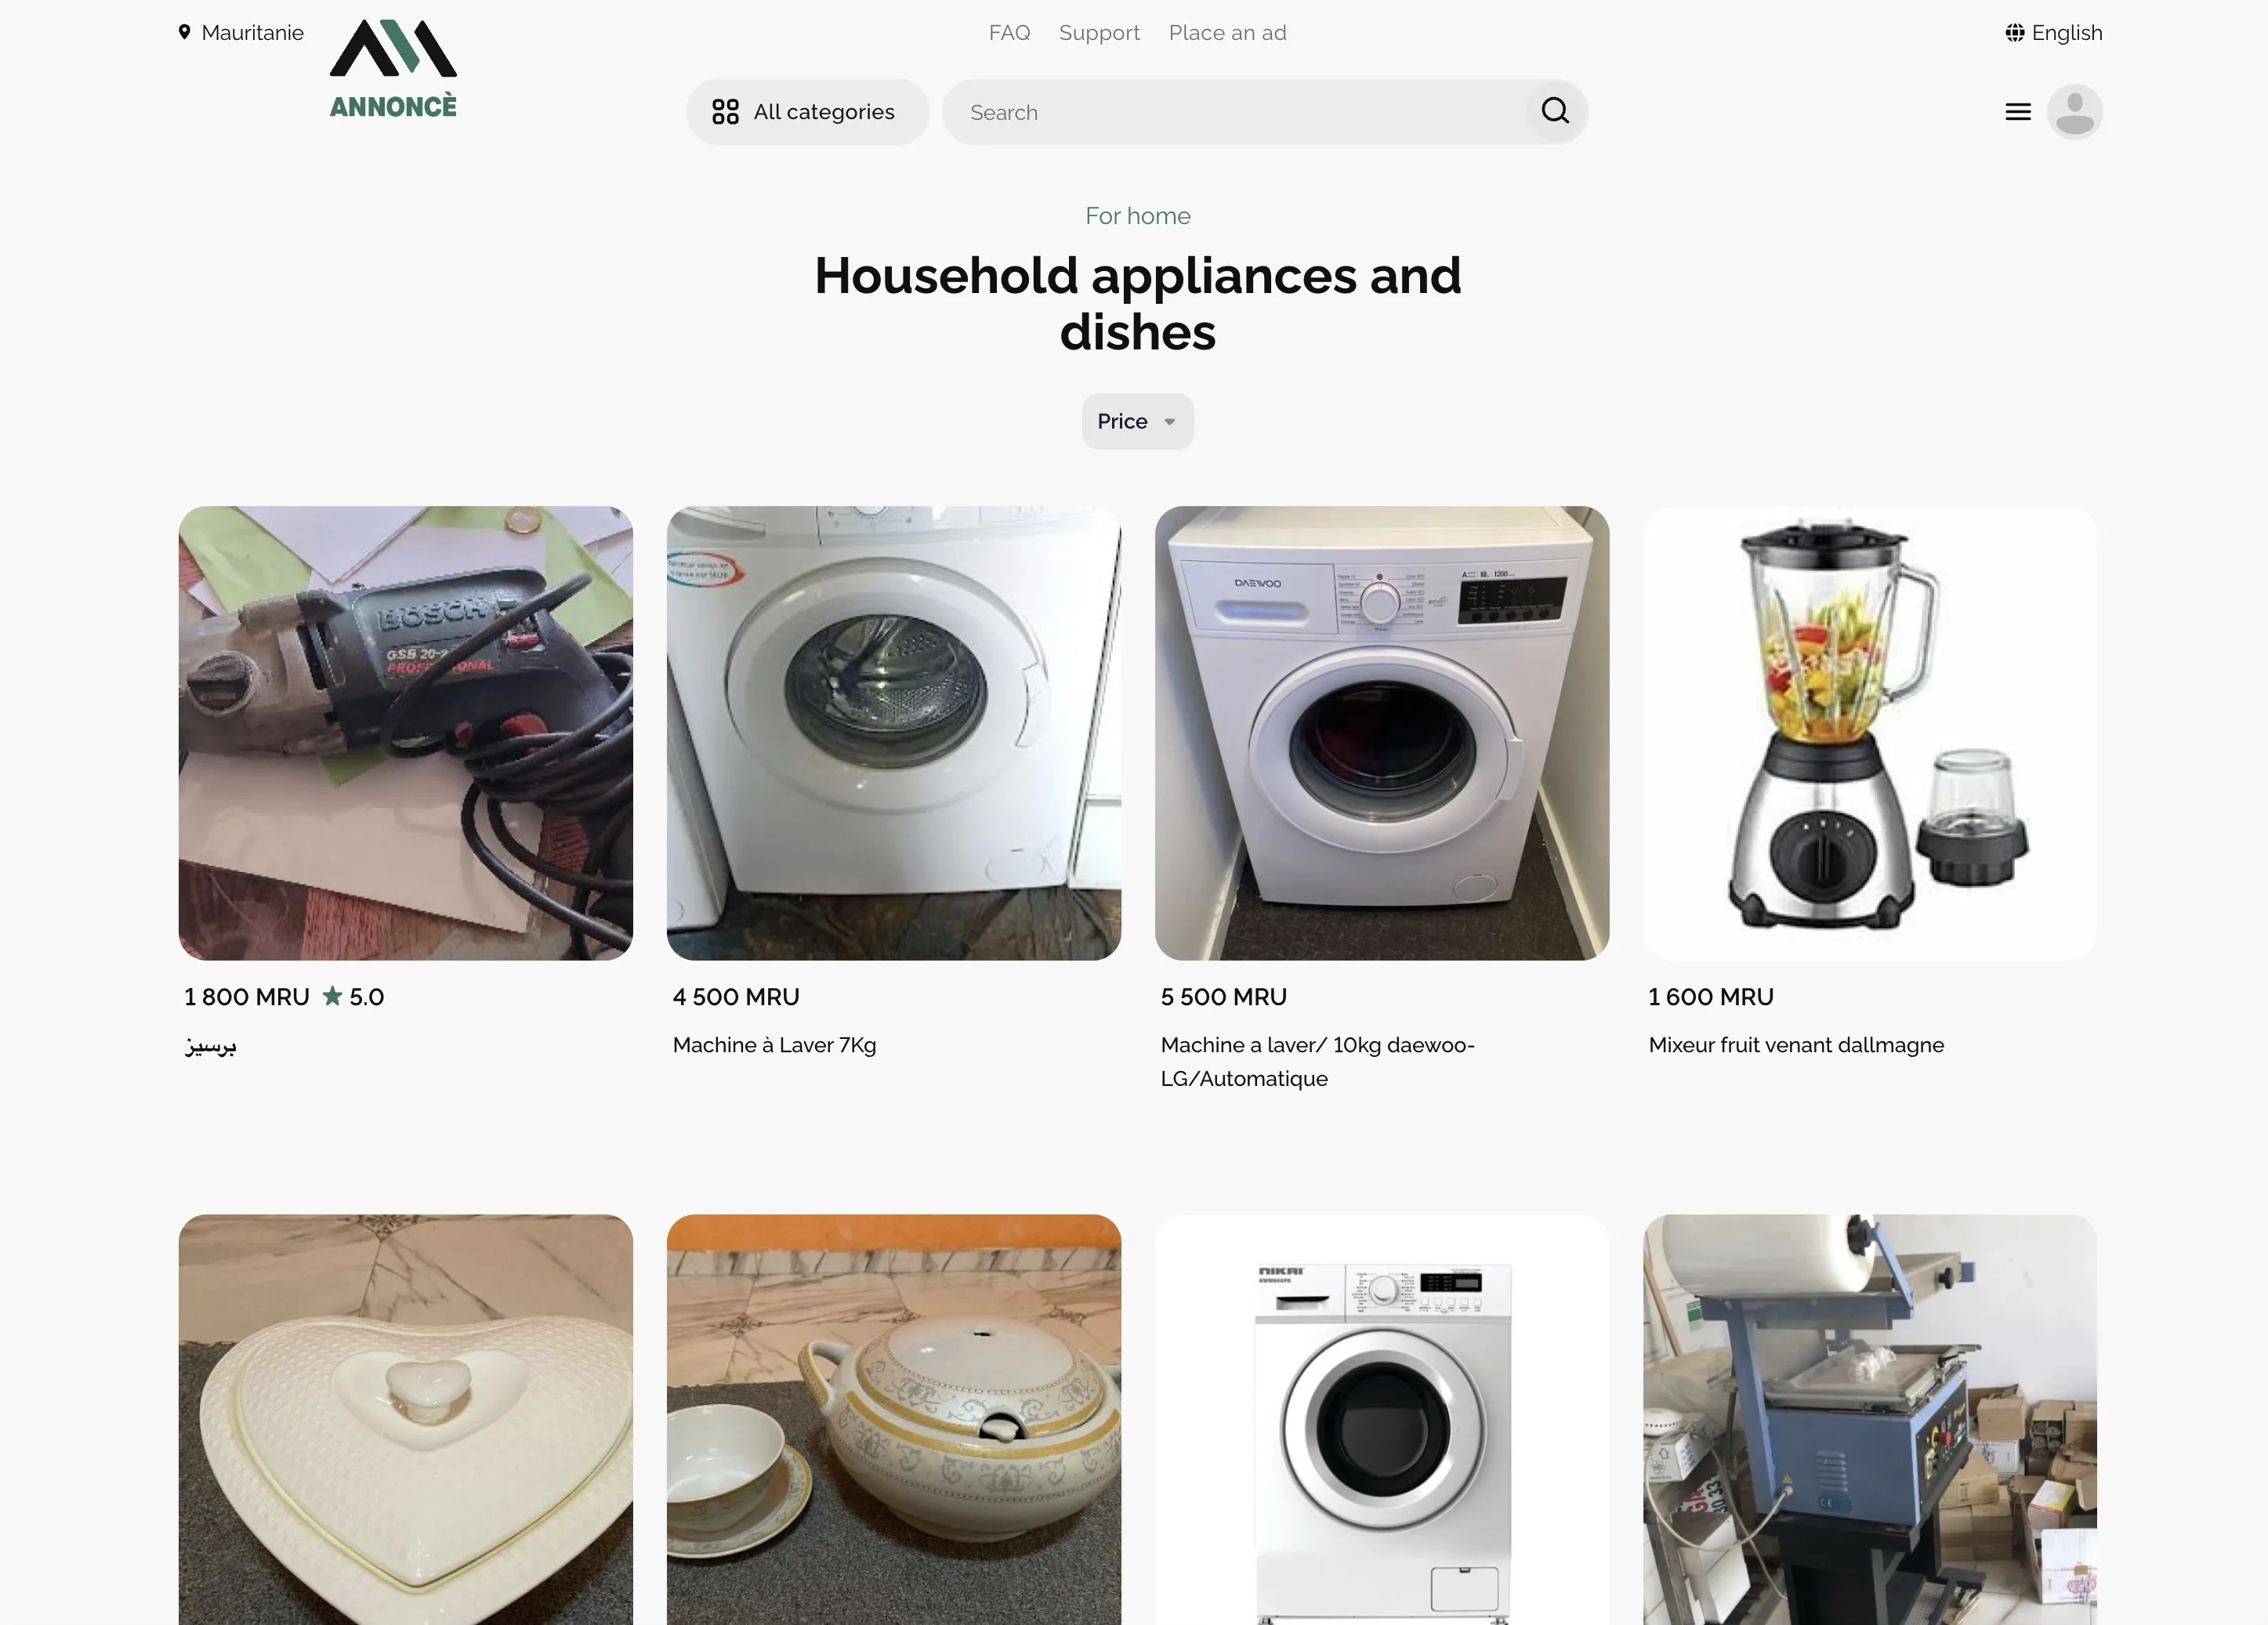Image resolution: width=2268 pixels, height=1625 pixels.
Task: Open the Daewoo washing machine photo
Action: click(1382, 733)
